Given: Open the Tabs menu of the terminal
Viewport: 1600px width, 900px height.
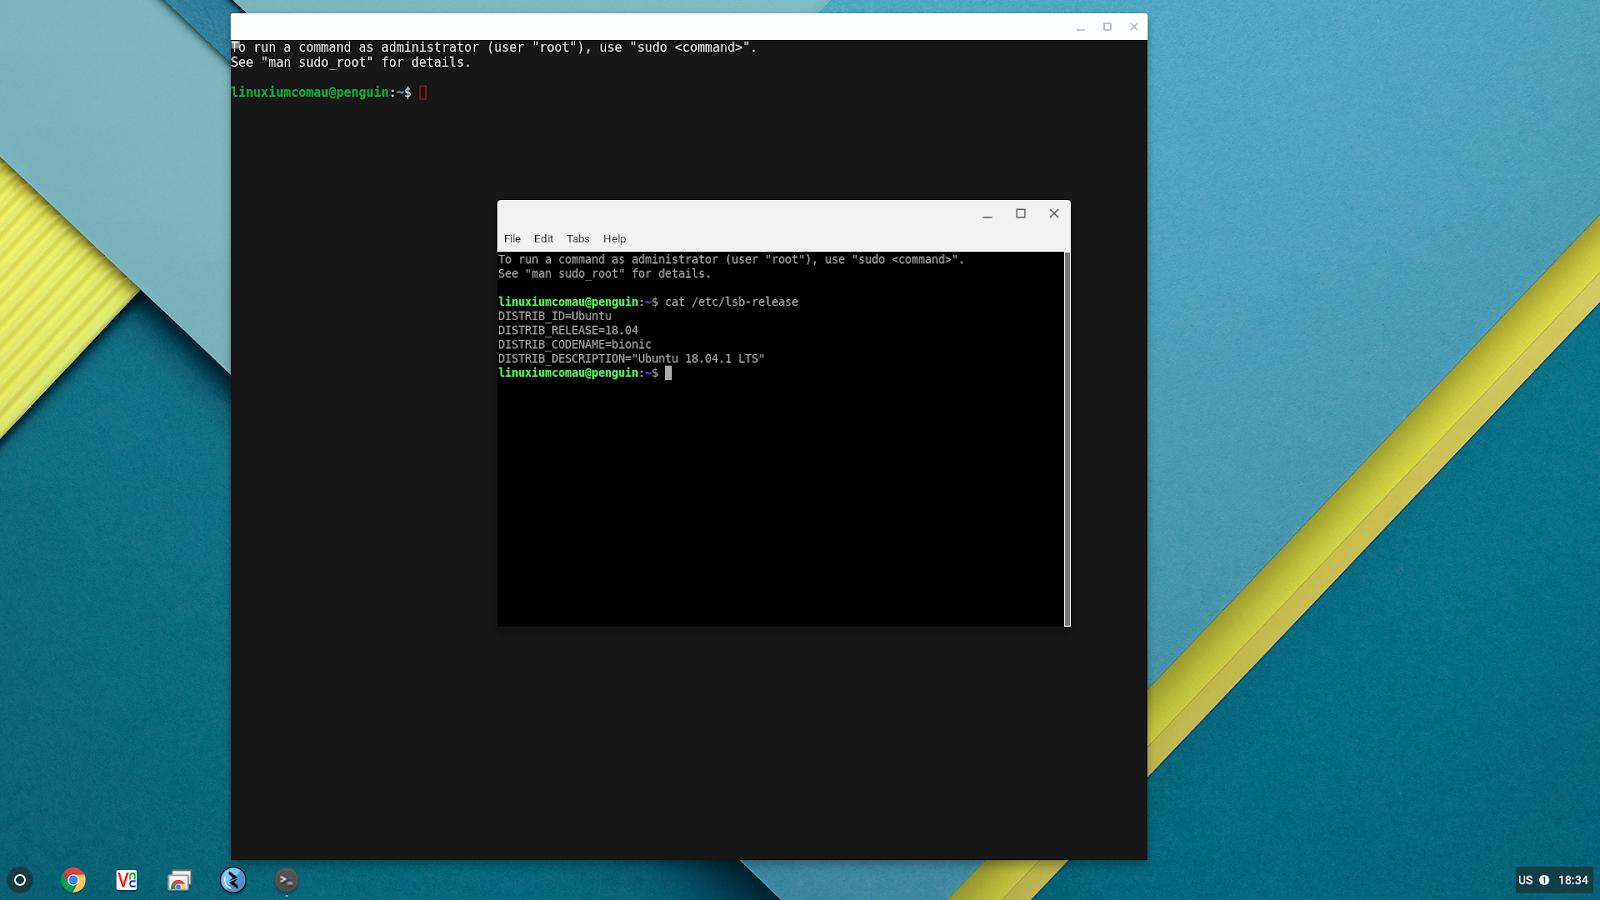Looking at the screenshot, I should pyautogui.click(x=577, y=239).
